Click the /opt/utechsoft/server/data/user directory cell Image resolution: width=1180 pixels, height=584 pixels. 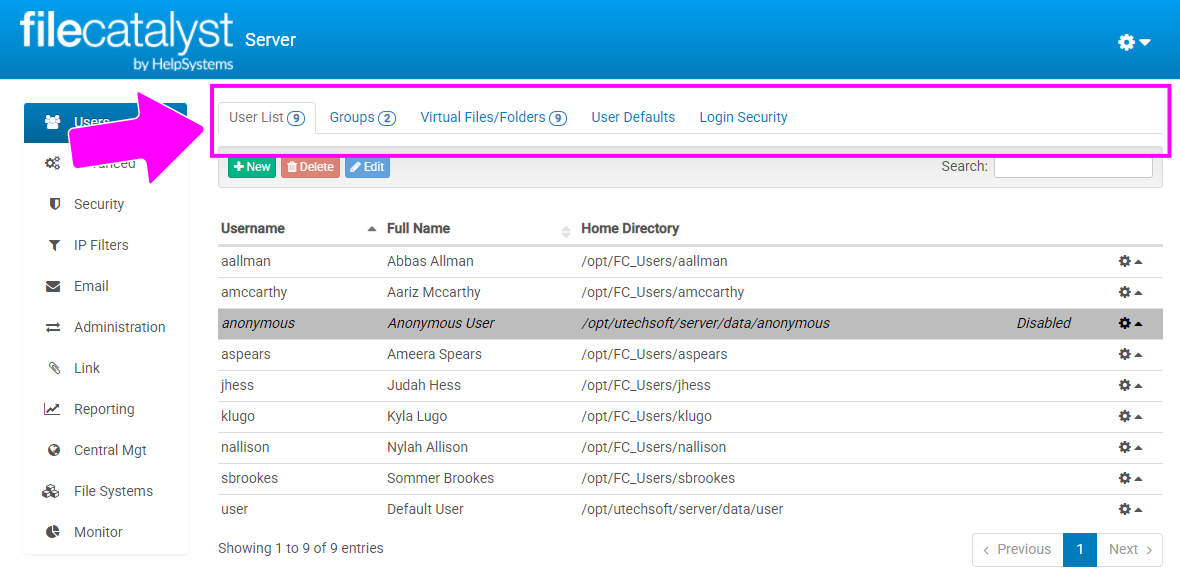[682, 509]
